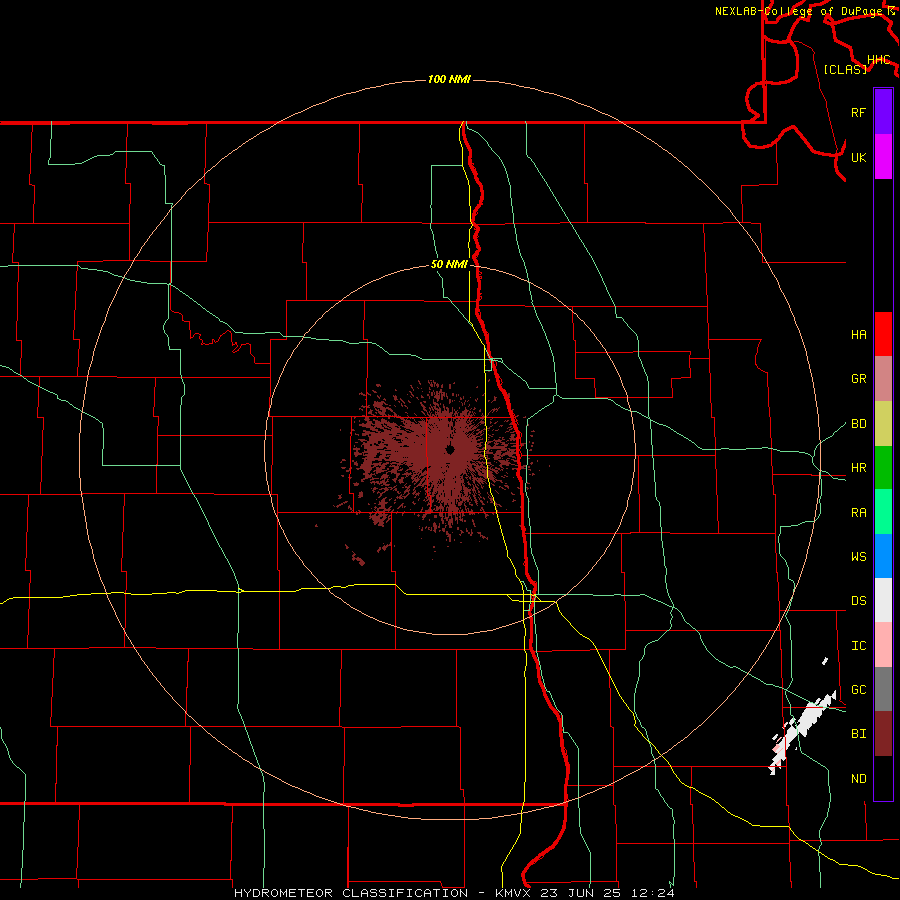The height and width of the screenshot is (900, 900).
Task: Click the GR legend label
Action: point(858,379)
